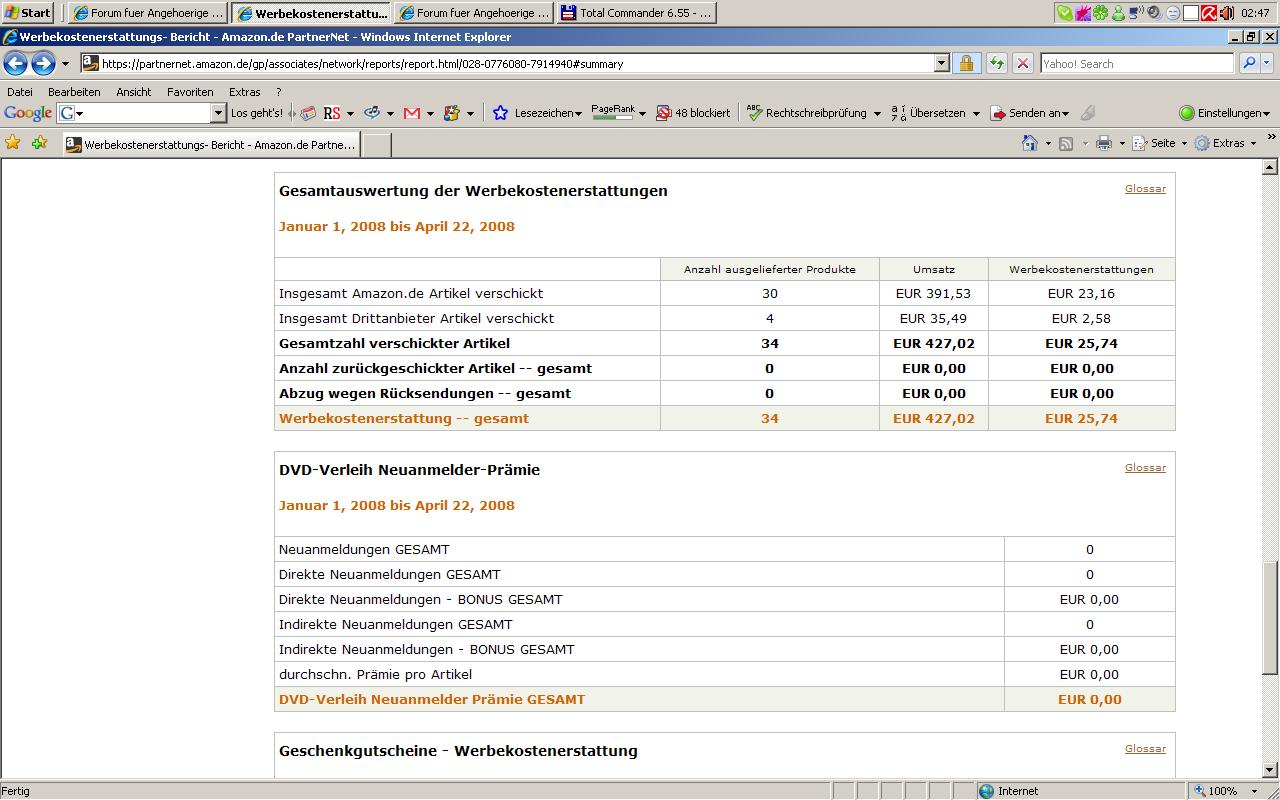Image resolution: width=1280 pixels, height=800 pixels.
Task: Click the Refresh page icon
Action: pyautogui.click(x=996, y=63)
